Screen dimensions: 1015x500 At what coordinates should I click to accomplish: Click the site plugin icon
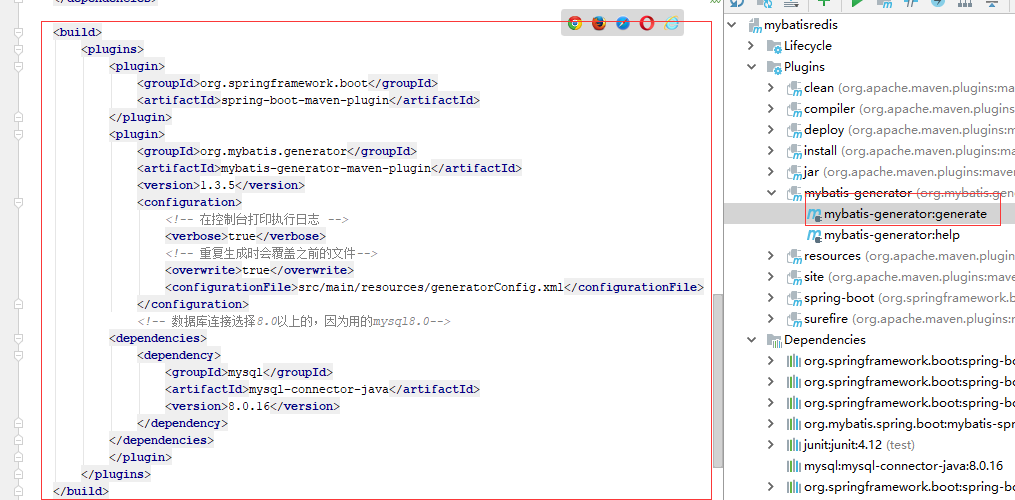point(794,277)
